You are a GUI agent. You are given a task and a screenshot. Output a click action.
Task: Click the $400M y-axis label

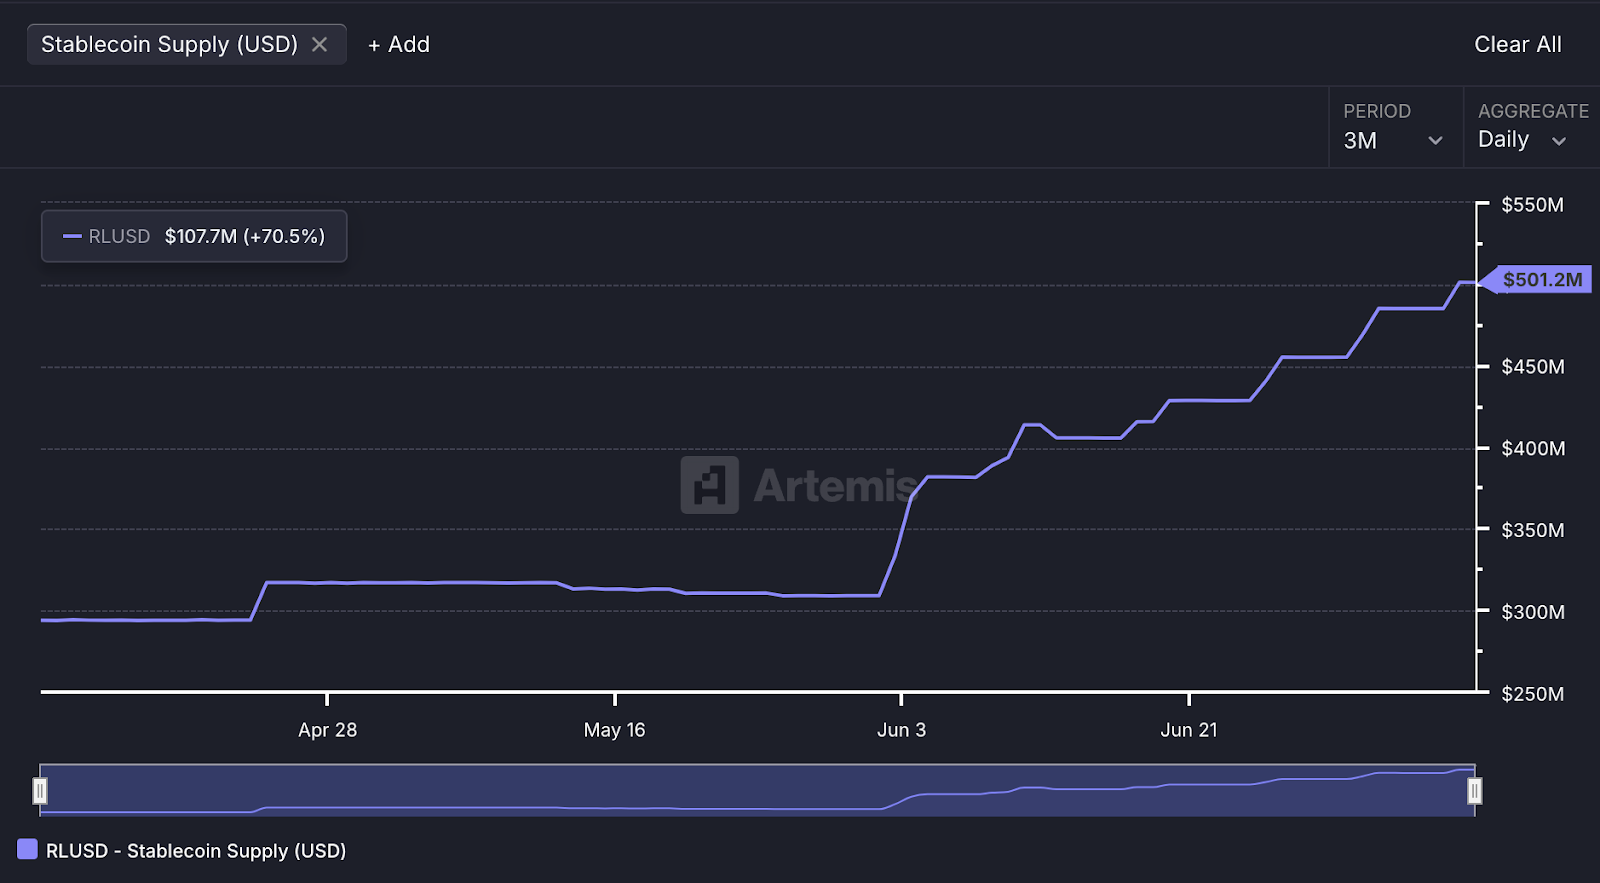tap(1532, 449)
